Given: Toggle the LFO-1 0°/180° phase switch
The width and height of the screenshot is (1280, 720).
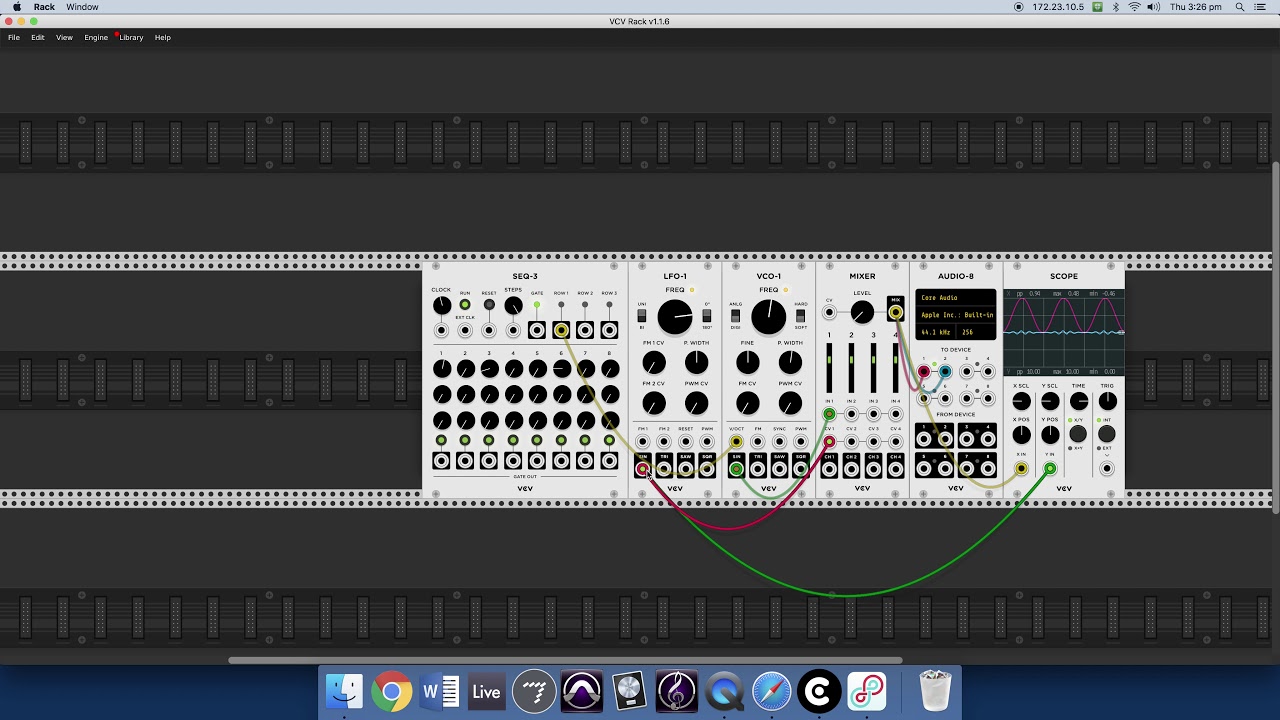Looking at the screenshot, I should pyautogui.click(x=706, y=316).
